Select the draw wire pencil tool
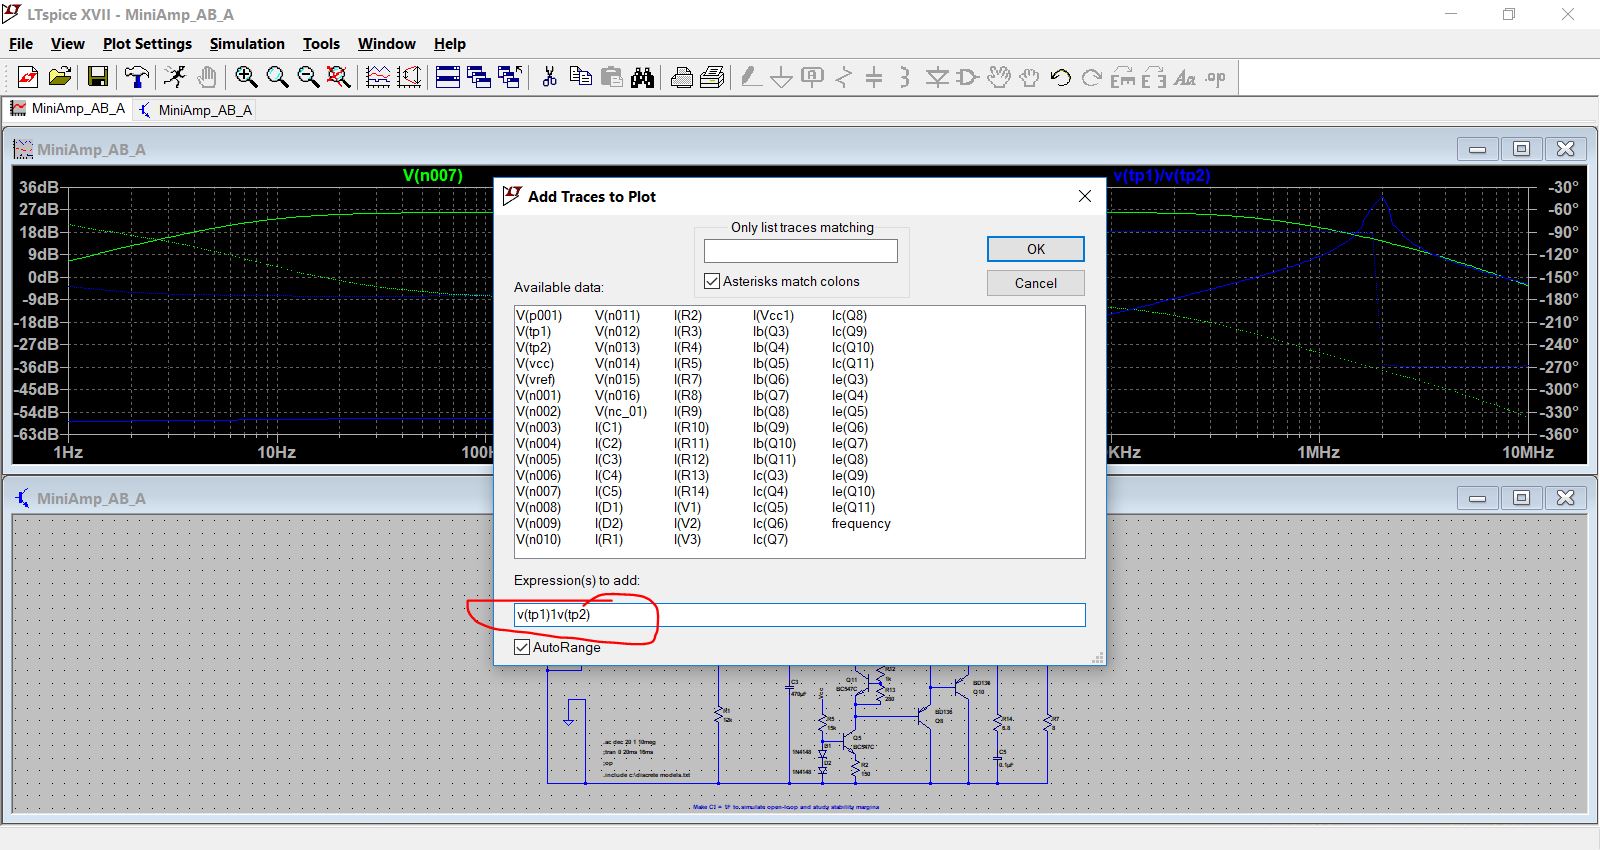The height and width of the screenshot is (850, 1600). (751, 77)
